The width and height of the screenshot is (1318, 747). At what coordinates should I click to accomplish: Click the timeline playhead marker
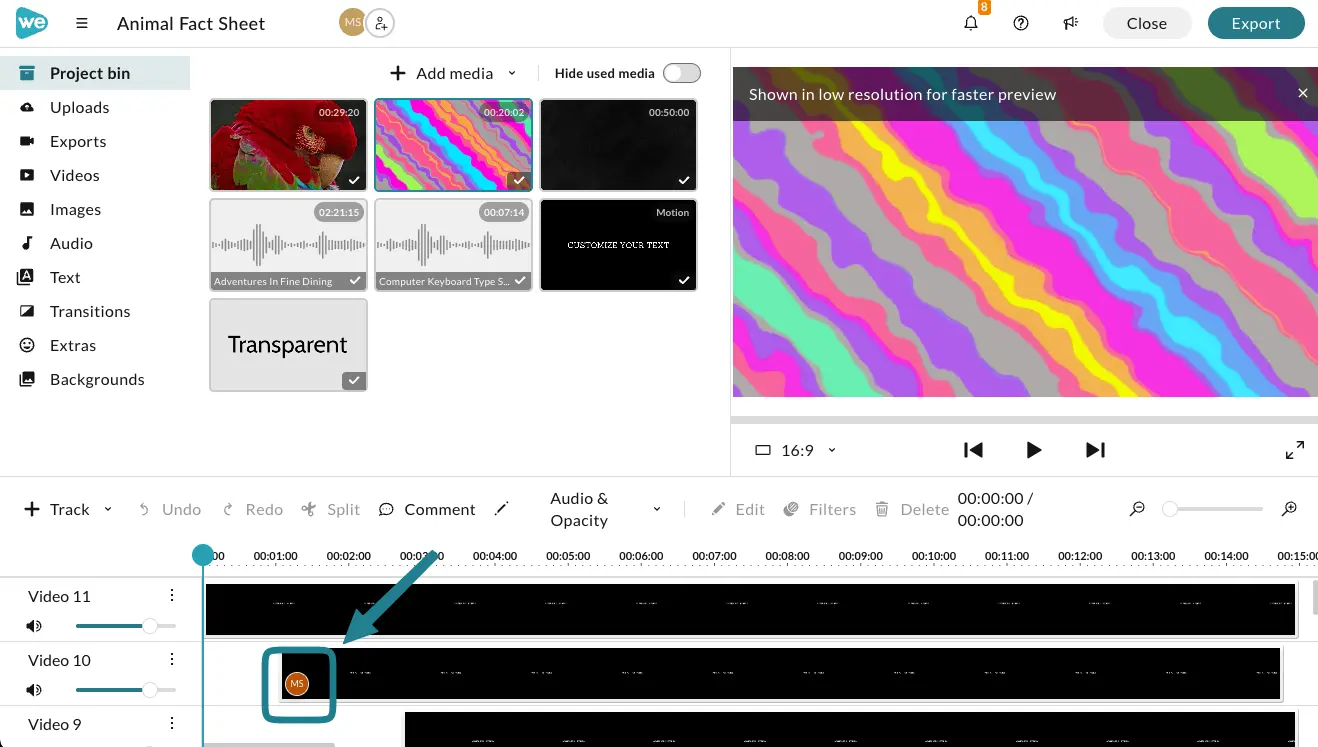click(x=203, y=554)
